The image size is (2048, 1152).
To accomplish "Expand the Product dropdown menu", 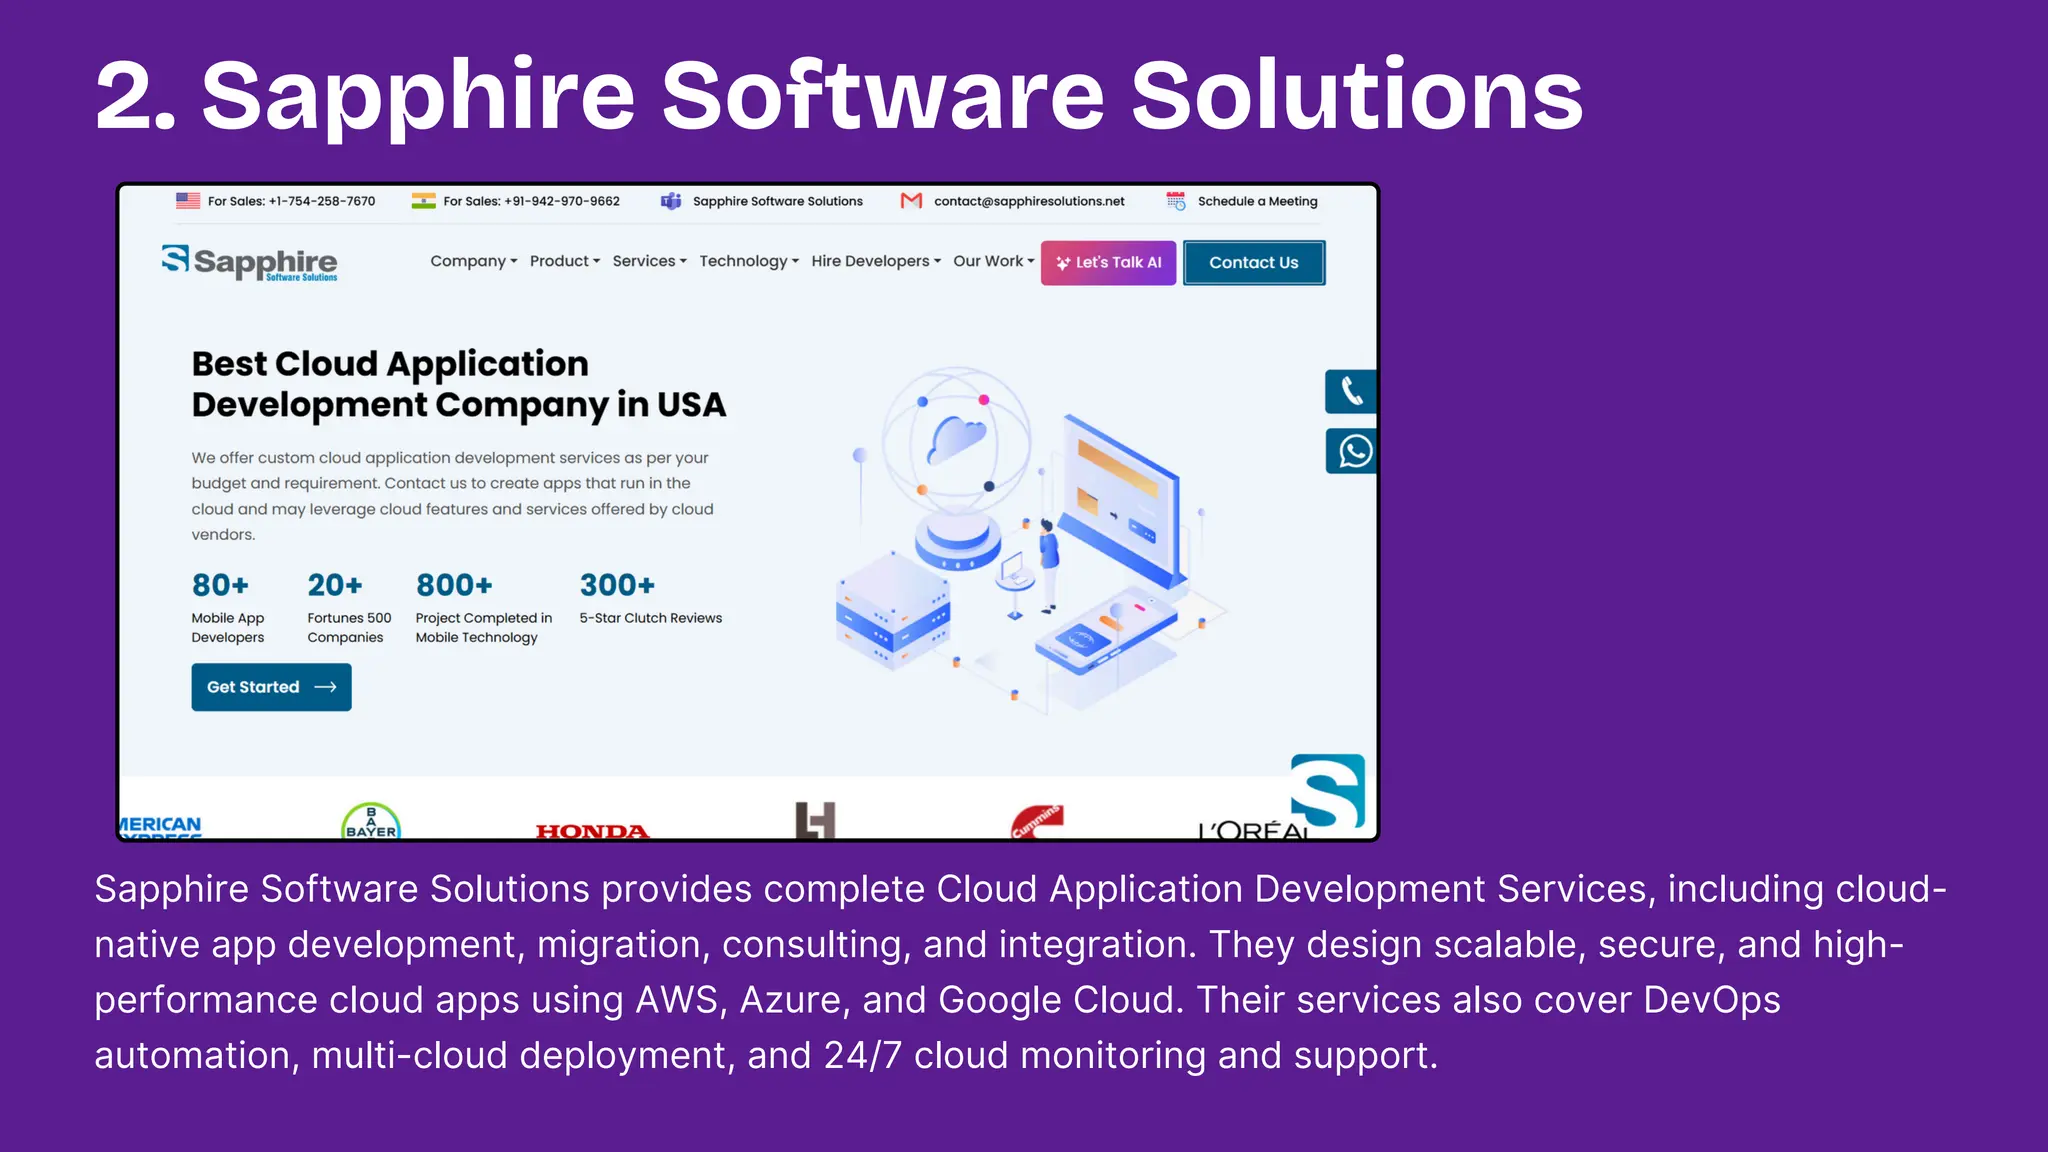I will (565, 261).
